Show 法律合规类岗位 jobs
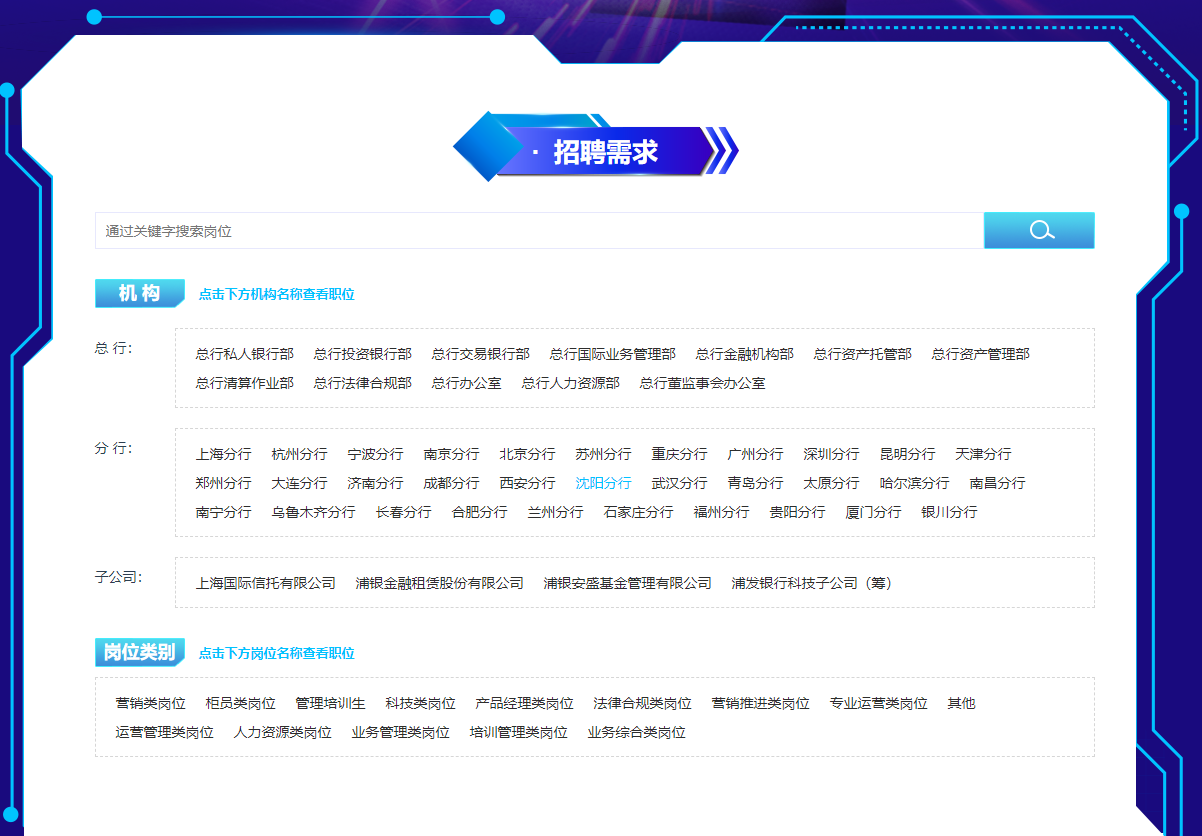Screen dimensions: 1202x836 pyautogui.click(x=643, y=704)
